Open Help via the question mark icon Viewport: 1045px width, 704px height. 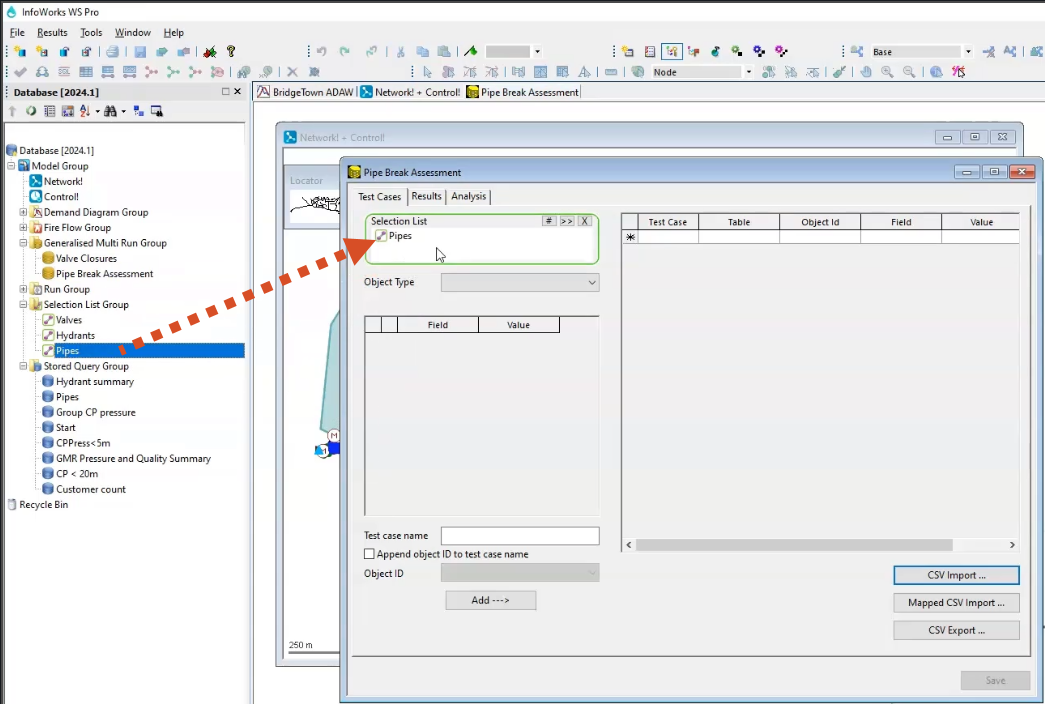[x=231, y=51]
